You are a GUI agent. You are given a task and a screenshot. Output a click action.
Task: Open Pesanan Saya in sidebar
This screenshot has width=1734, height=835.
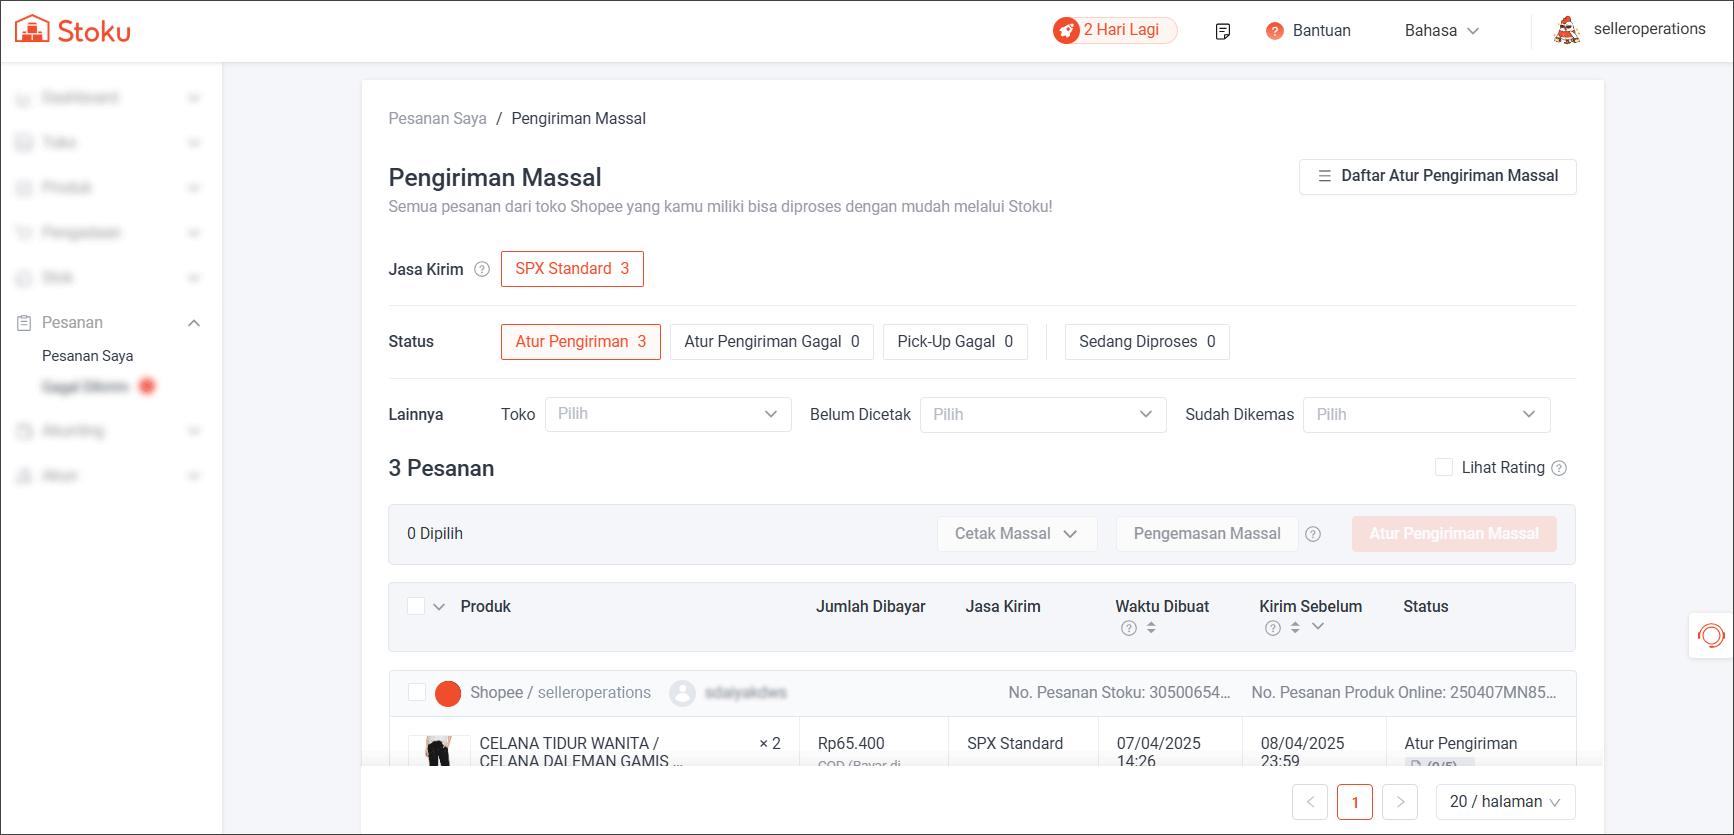coord(87,356)
